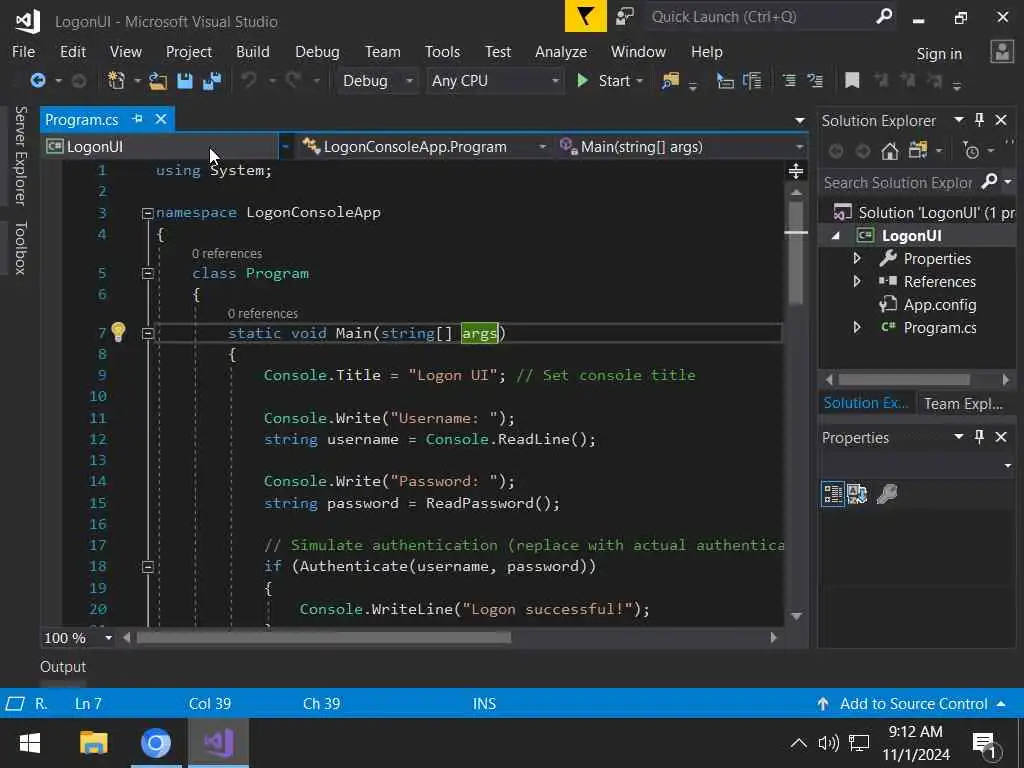The image size is (1024, 768).
Task: Click the Sign in link
Action: [939, 54]
